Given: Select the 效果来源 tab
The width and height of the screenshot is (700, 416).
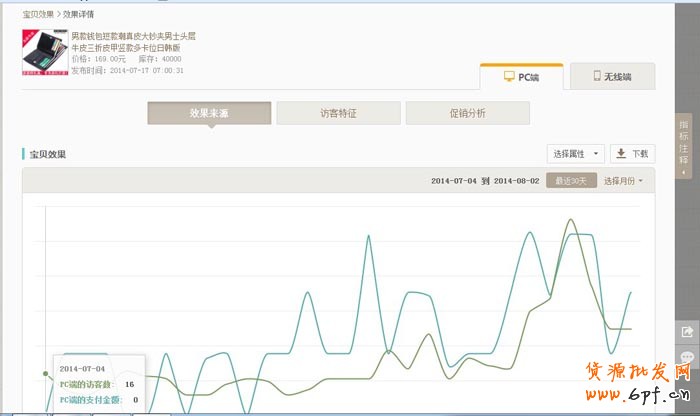Looking at the screenshot, I should pos(209,113).
